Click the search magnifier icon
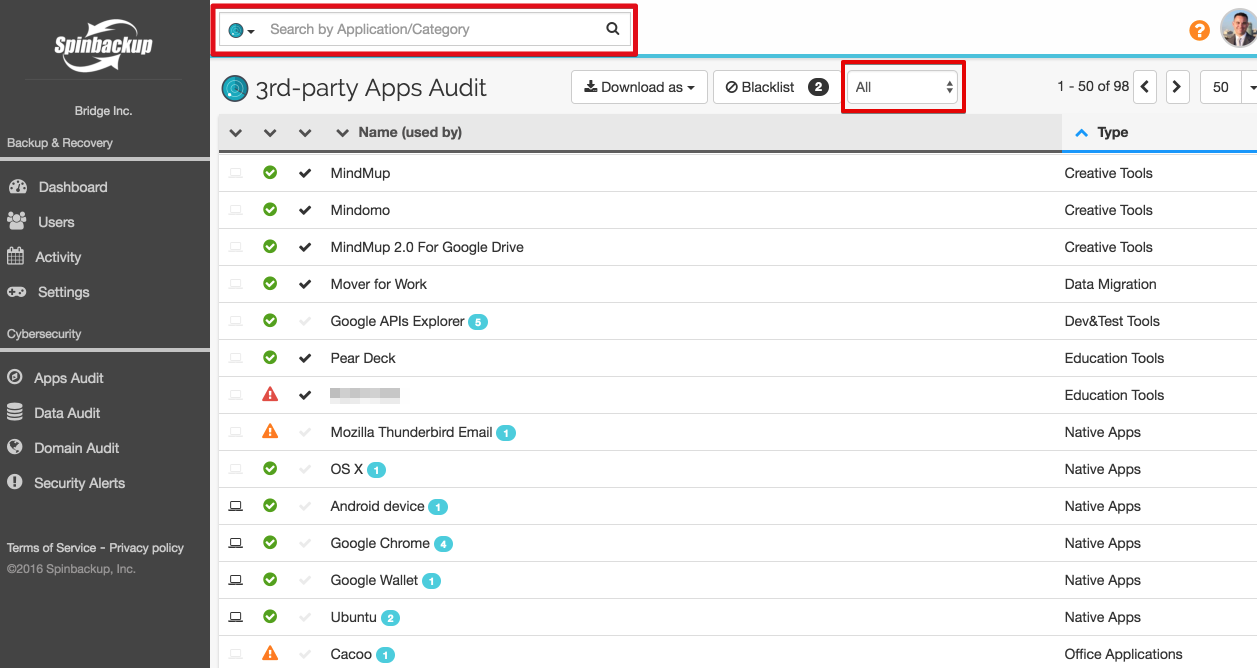The image size is (1257, 668). (x=613, y=29)
